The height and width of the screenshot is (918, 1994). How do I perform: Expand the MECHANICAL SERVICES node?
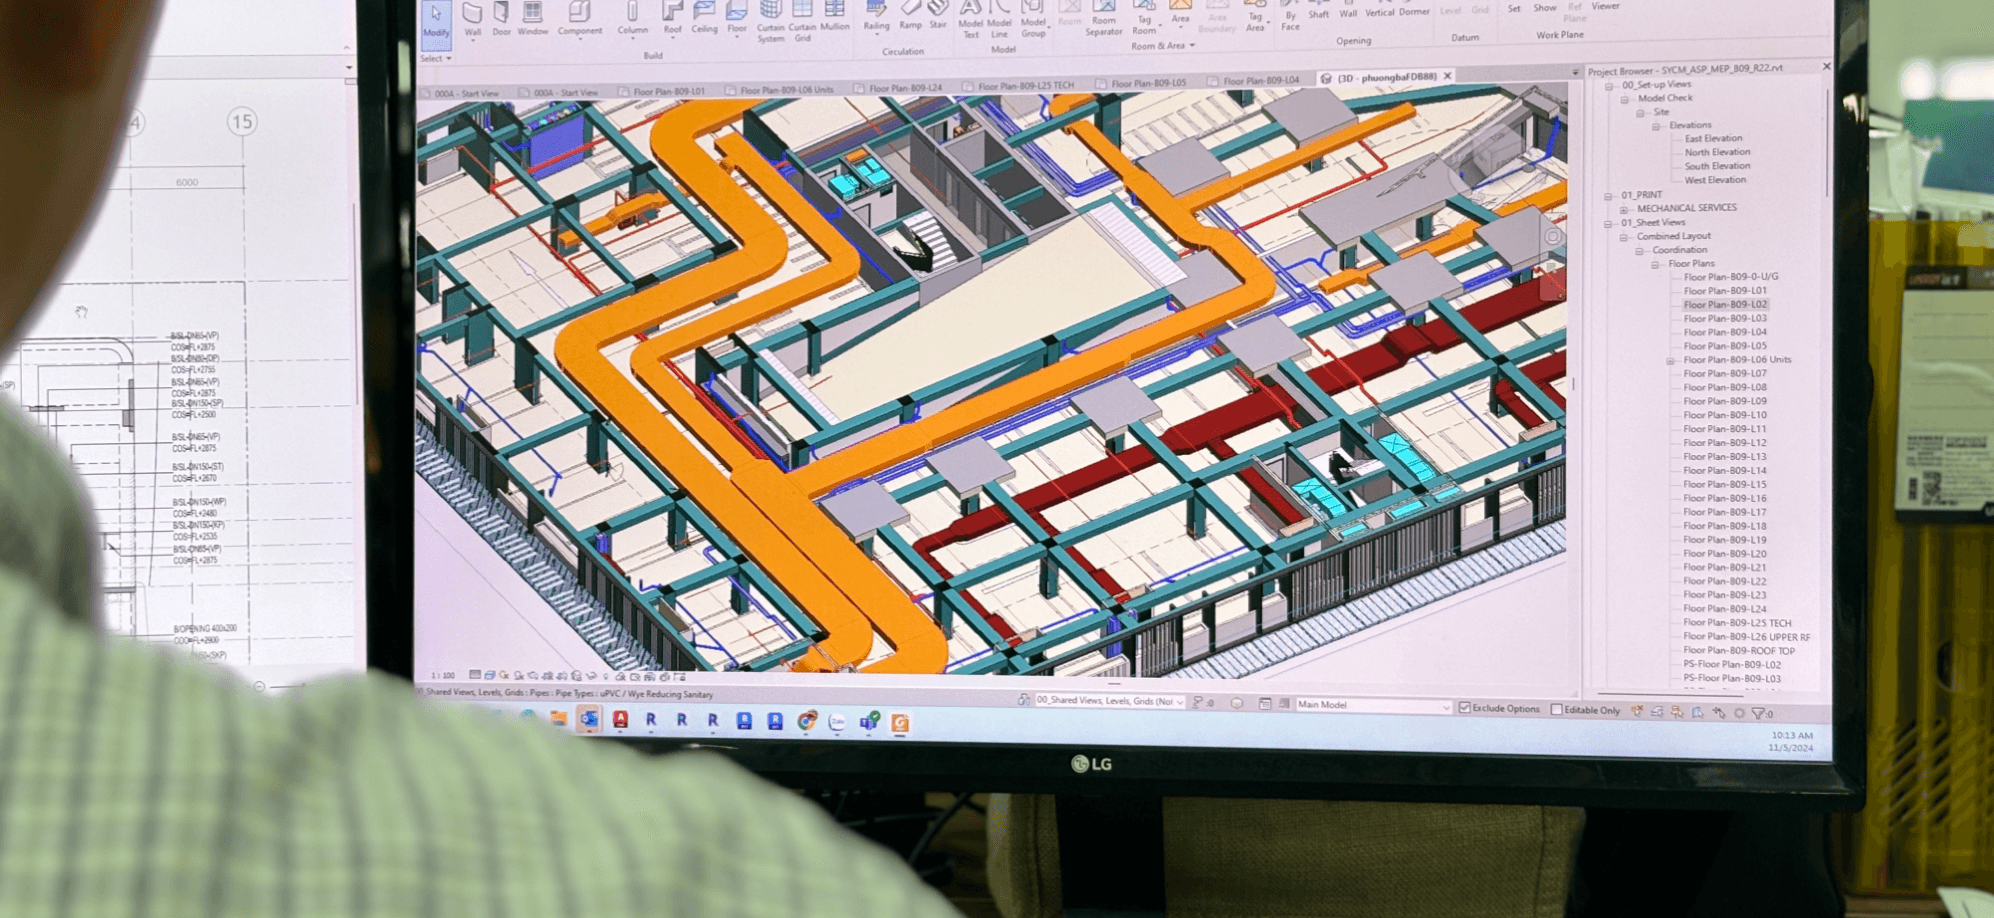1624,209
